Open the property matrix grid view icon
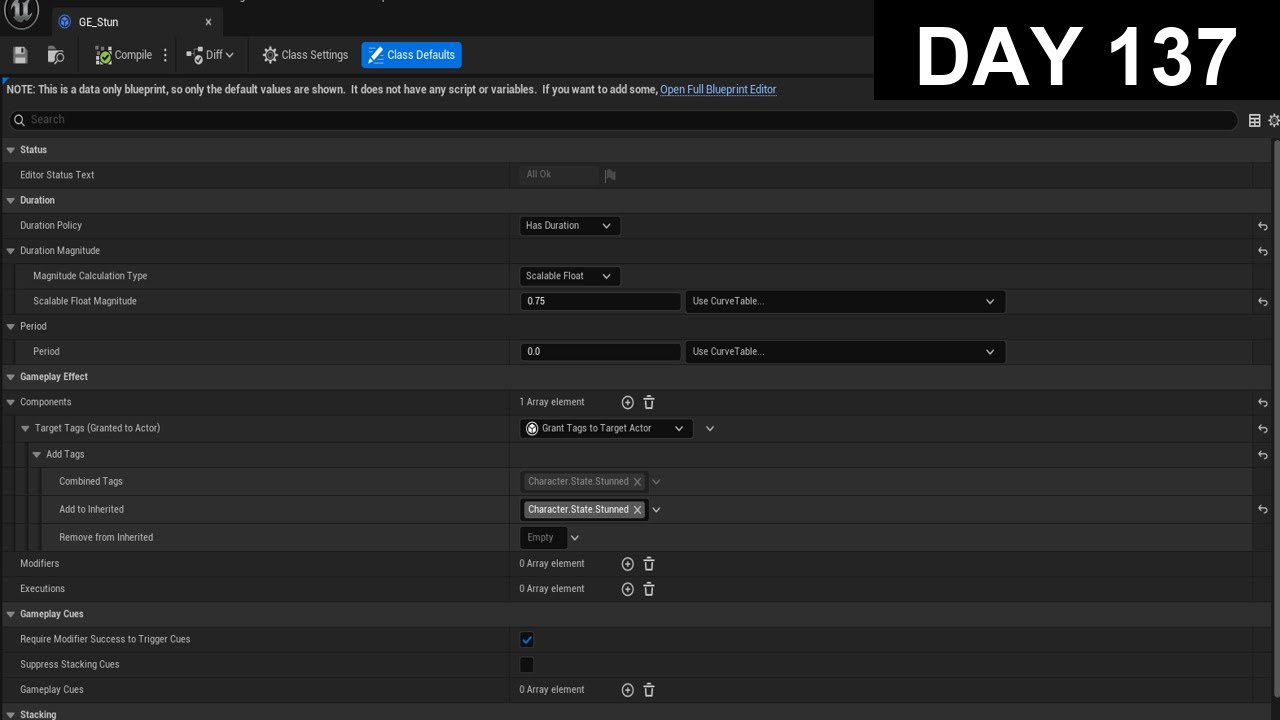 pos(1255,120)
